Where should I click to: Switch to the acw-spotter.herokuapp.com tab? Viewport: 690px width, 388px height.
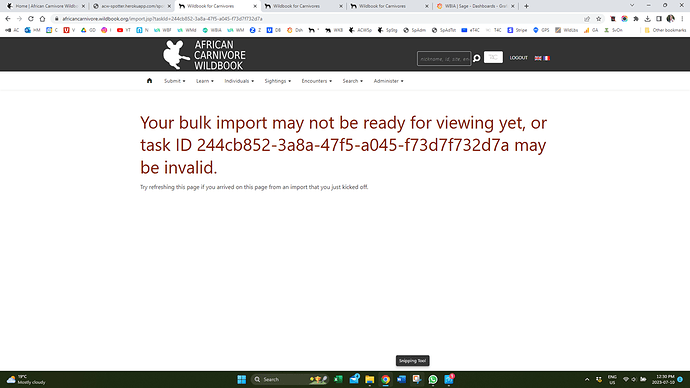tap(131, 6)
